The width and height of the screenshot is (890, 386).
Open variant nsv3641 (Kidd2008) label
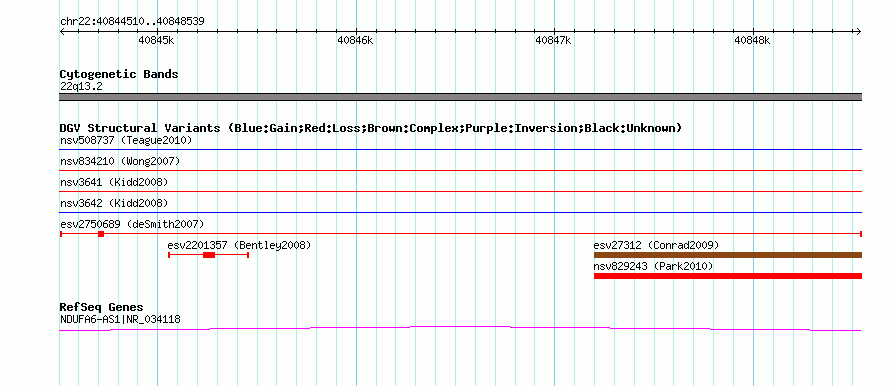click(114, 182)
